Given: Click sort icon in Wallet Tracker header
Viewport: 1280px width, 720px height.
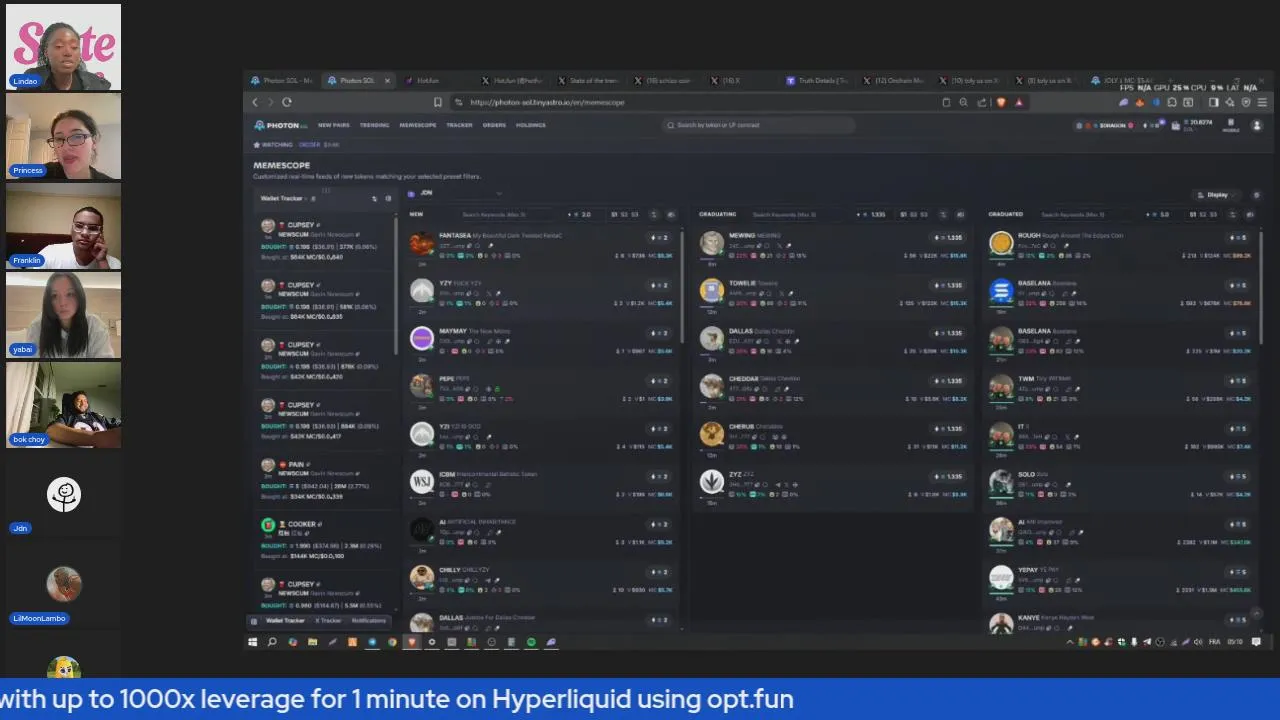Looking at the screenshot, I should coord(375,199).
